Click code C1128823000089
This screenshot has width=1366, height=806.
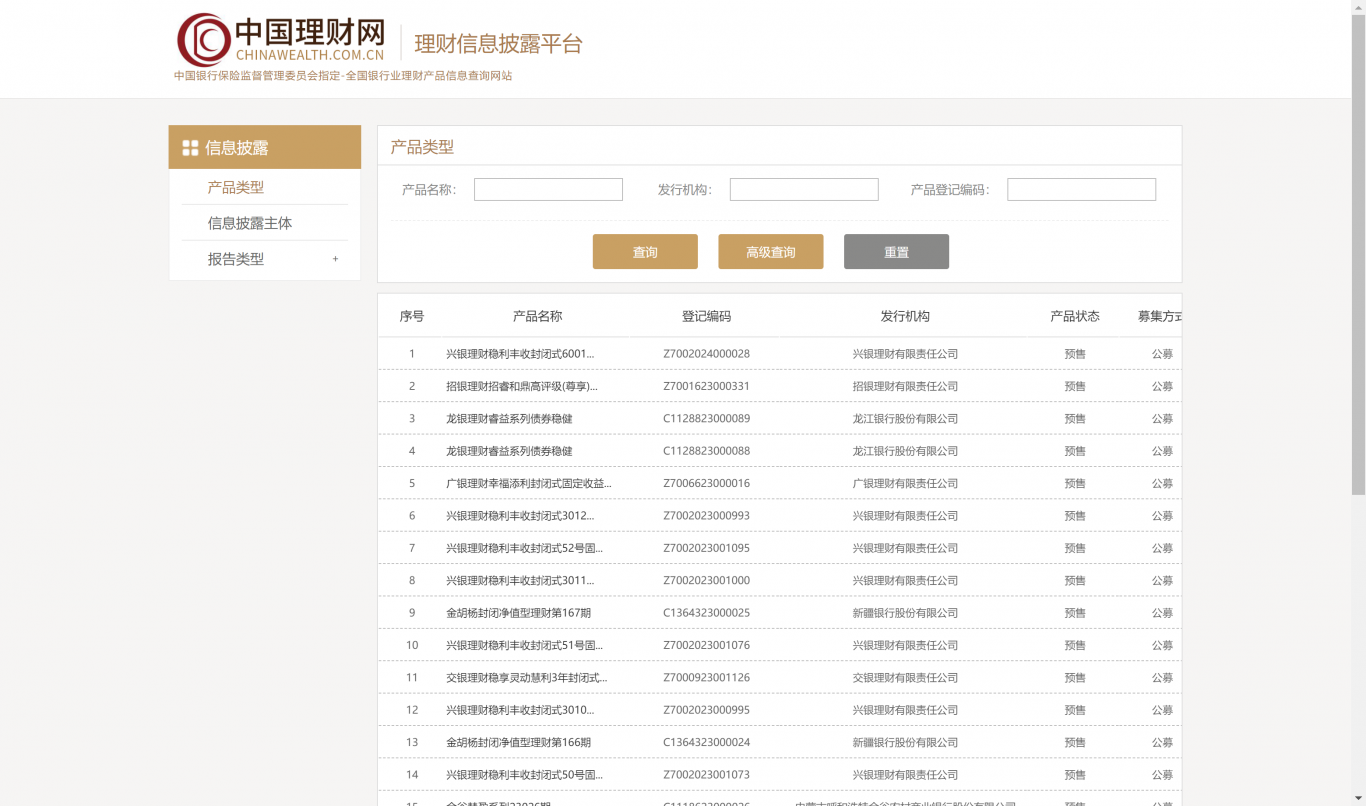(x=707, y=419)
